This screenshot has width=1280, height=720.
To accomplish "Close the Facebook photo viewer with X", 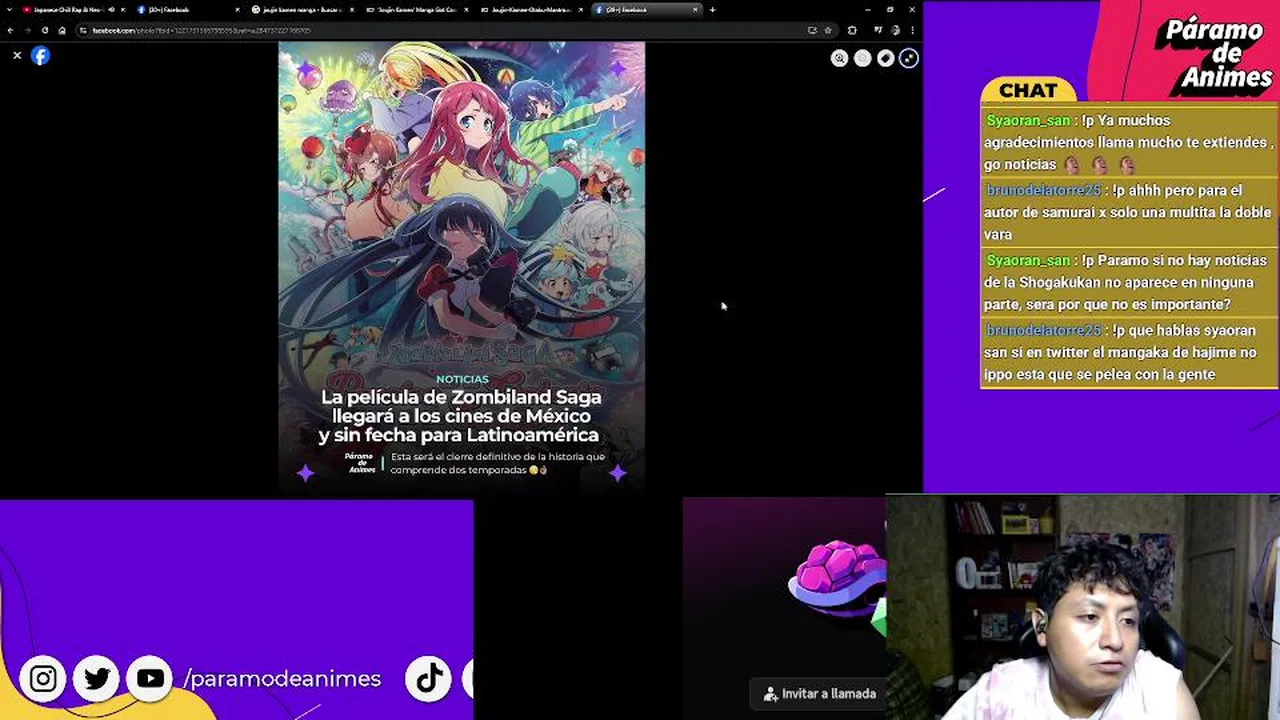I will tap(17, 56).
